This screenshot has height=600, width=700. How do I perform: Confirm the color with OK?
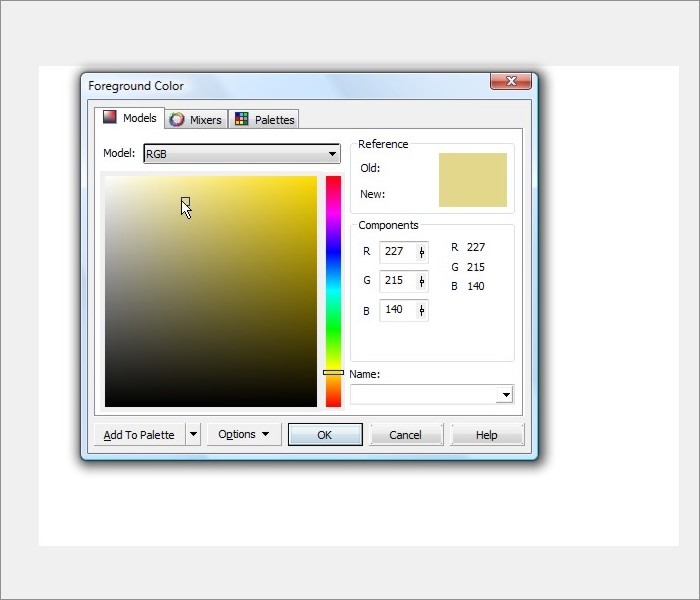click(x=325, y=435)
